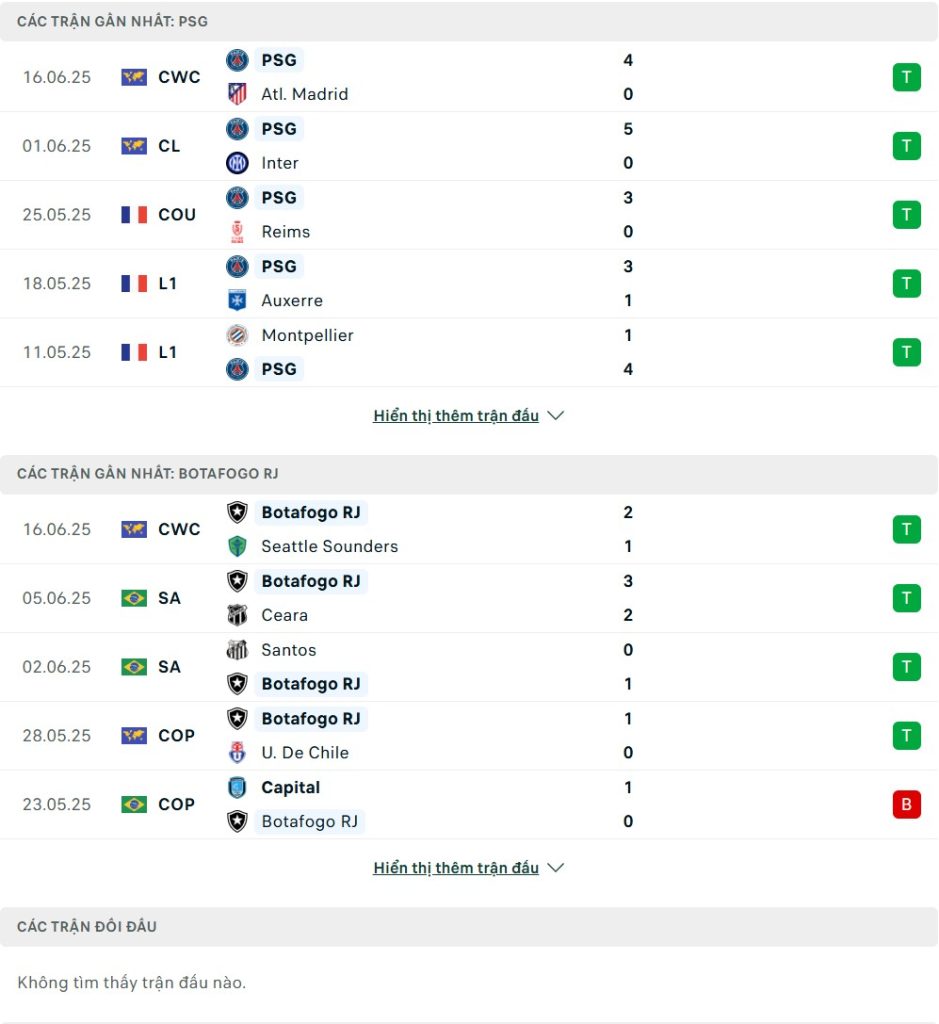Click the Seattle Sounders crest icon
The width and height of the screenshot is (939, 1024).
(x=237, y=547)
